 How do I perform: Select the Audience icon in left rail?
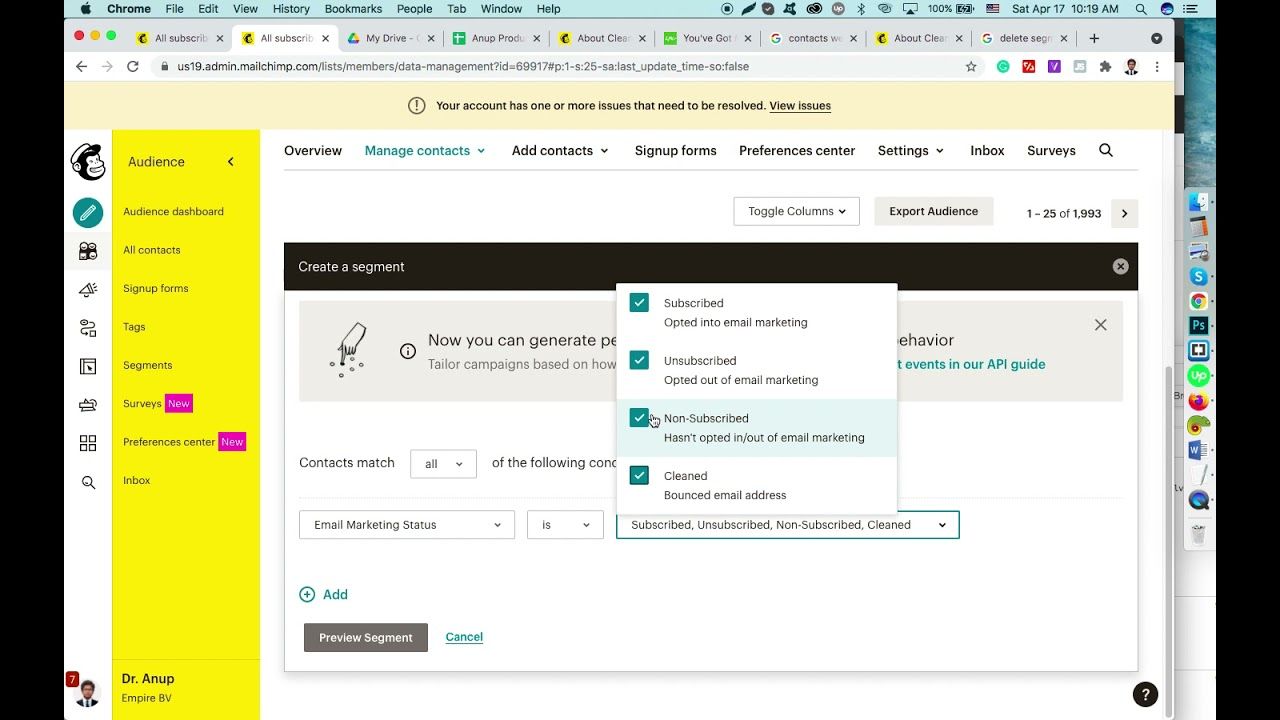click(x=88, y=251)
